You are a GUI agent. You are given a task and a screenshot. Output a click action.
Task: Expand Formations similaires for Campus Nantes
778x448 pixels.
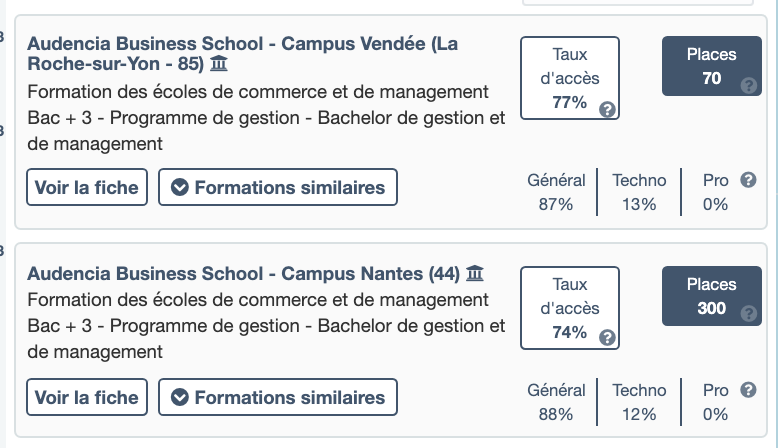click(278, 397)
